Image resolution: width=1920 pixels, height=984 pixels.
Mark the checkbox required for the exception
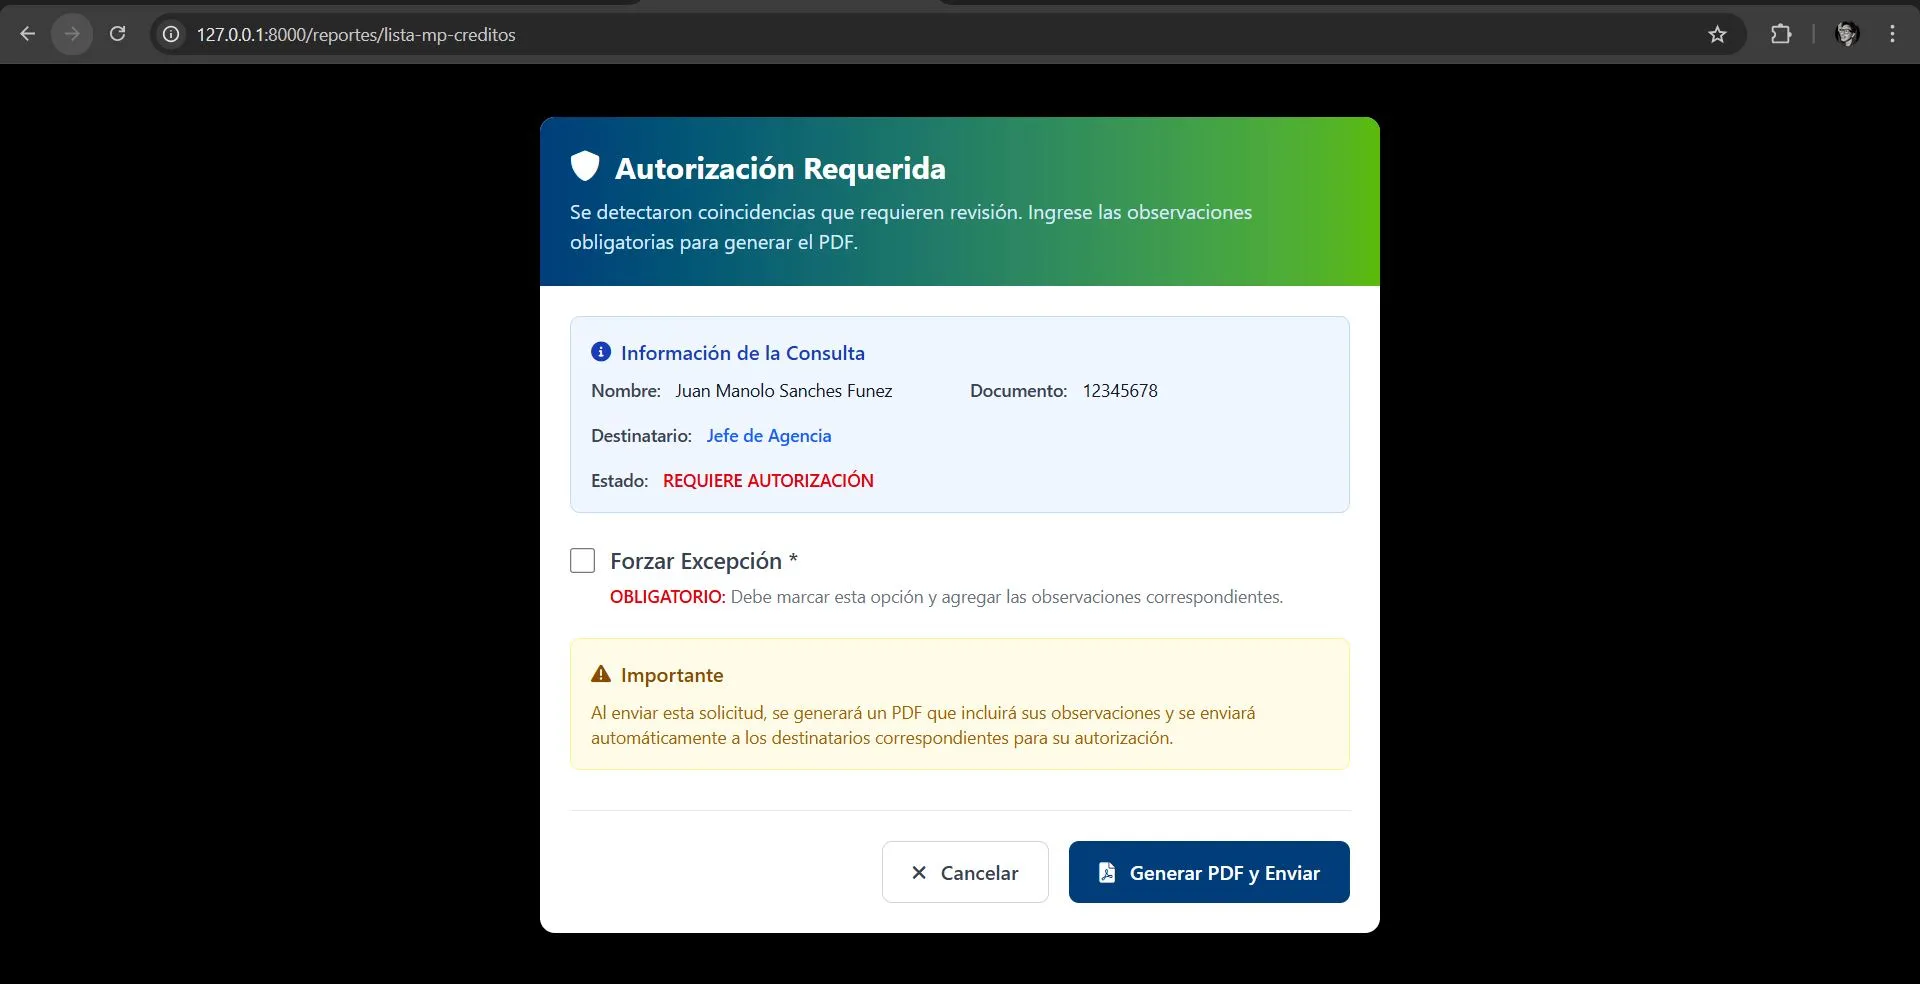tap(581, 560)
